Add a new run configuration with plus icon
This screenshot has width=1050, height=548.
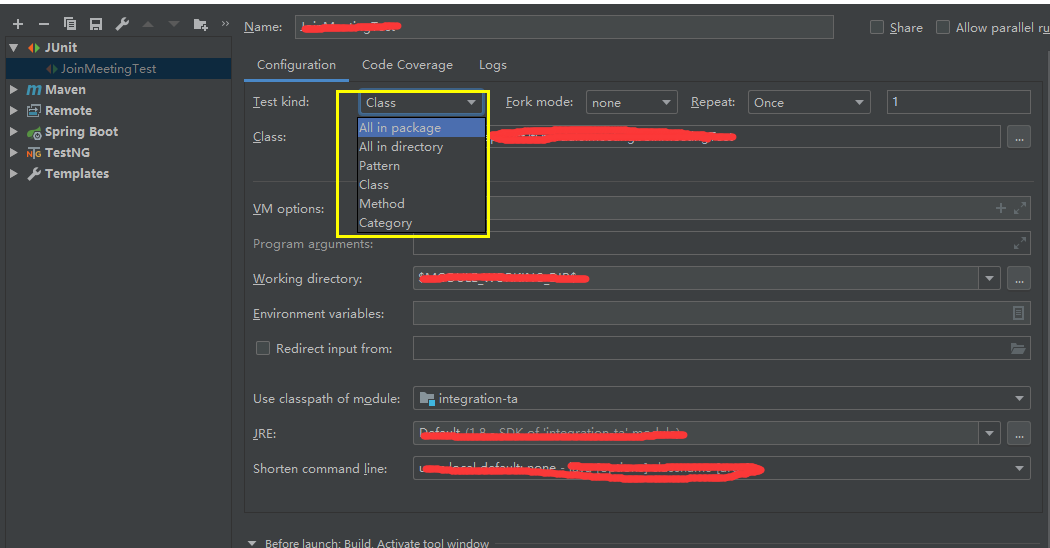pos(18,24)
